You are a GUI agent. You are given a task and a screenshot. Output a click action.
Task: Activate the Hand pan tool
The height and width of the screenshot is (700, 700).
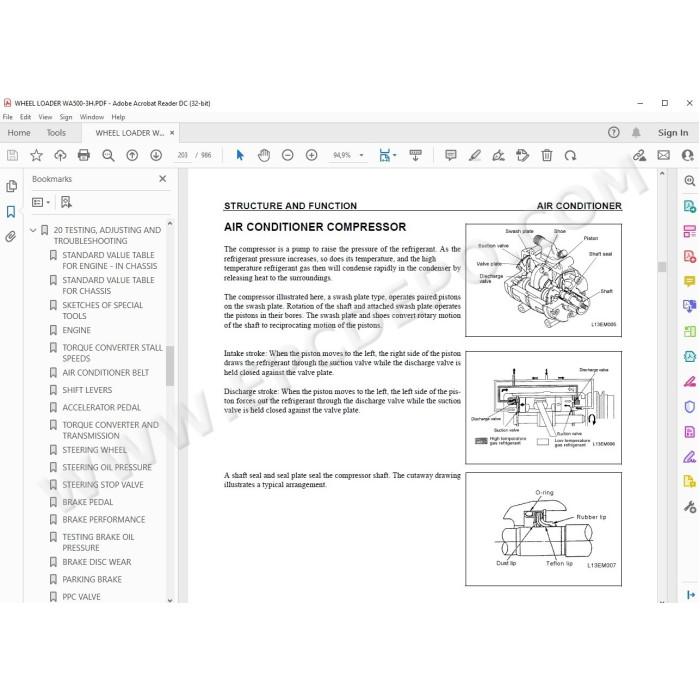click(264, 155)
